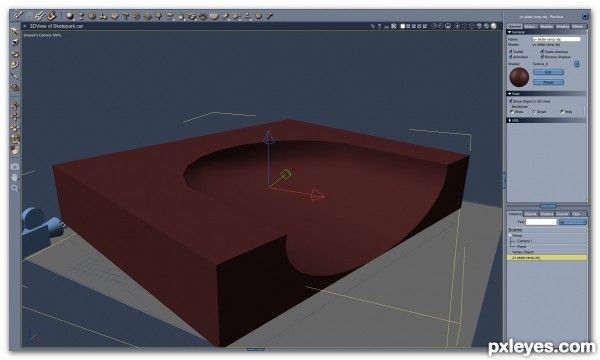Click the Name input field
Screen dimensions: 600x360
tap(556, 39)
